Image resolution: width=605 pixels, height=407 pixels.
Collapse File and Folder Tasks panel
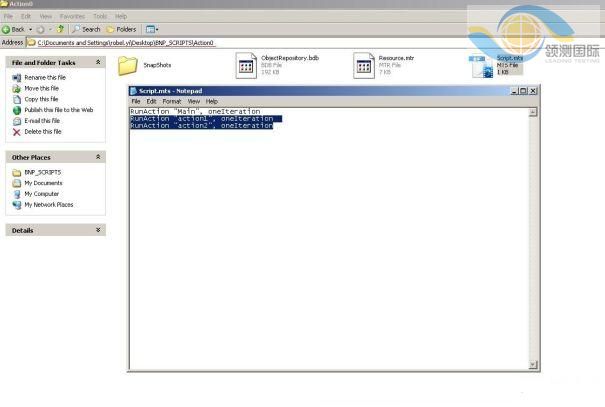[x=98, y=62]
